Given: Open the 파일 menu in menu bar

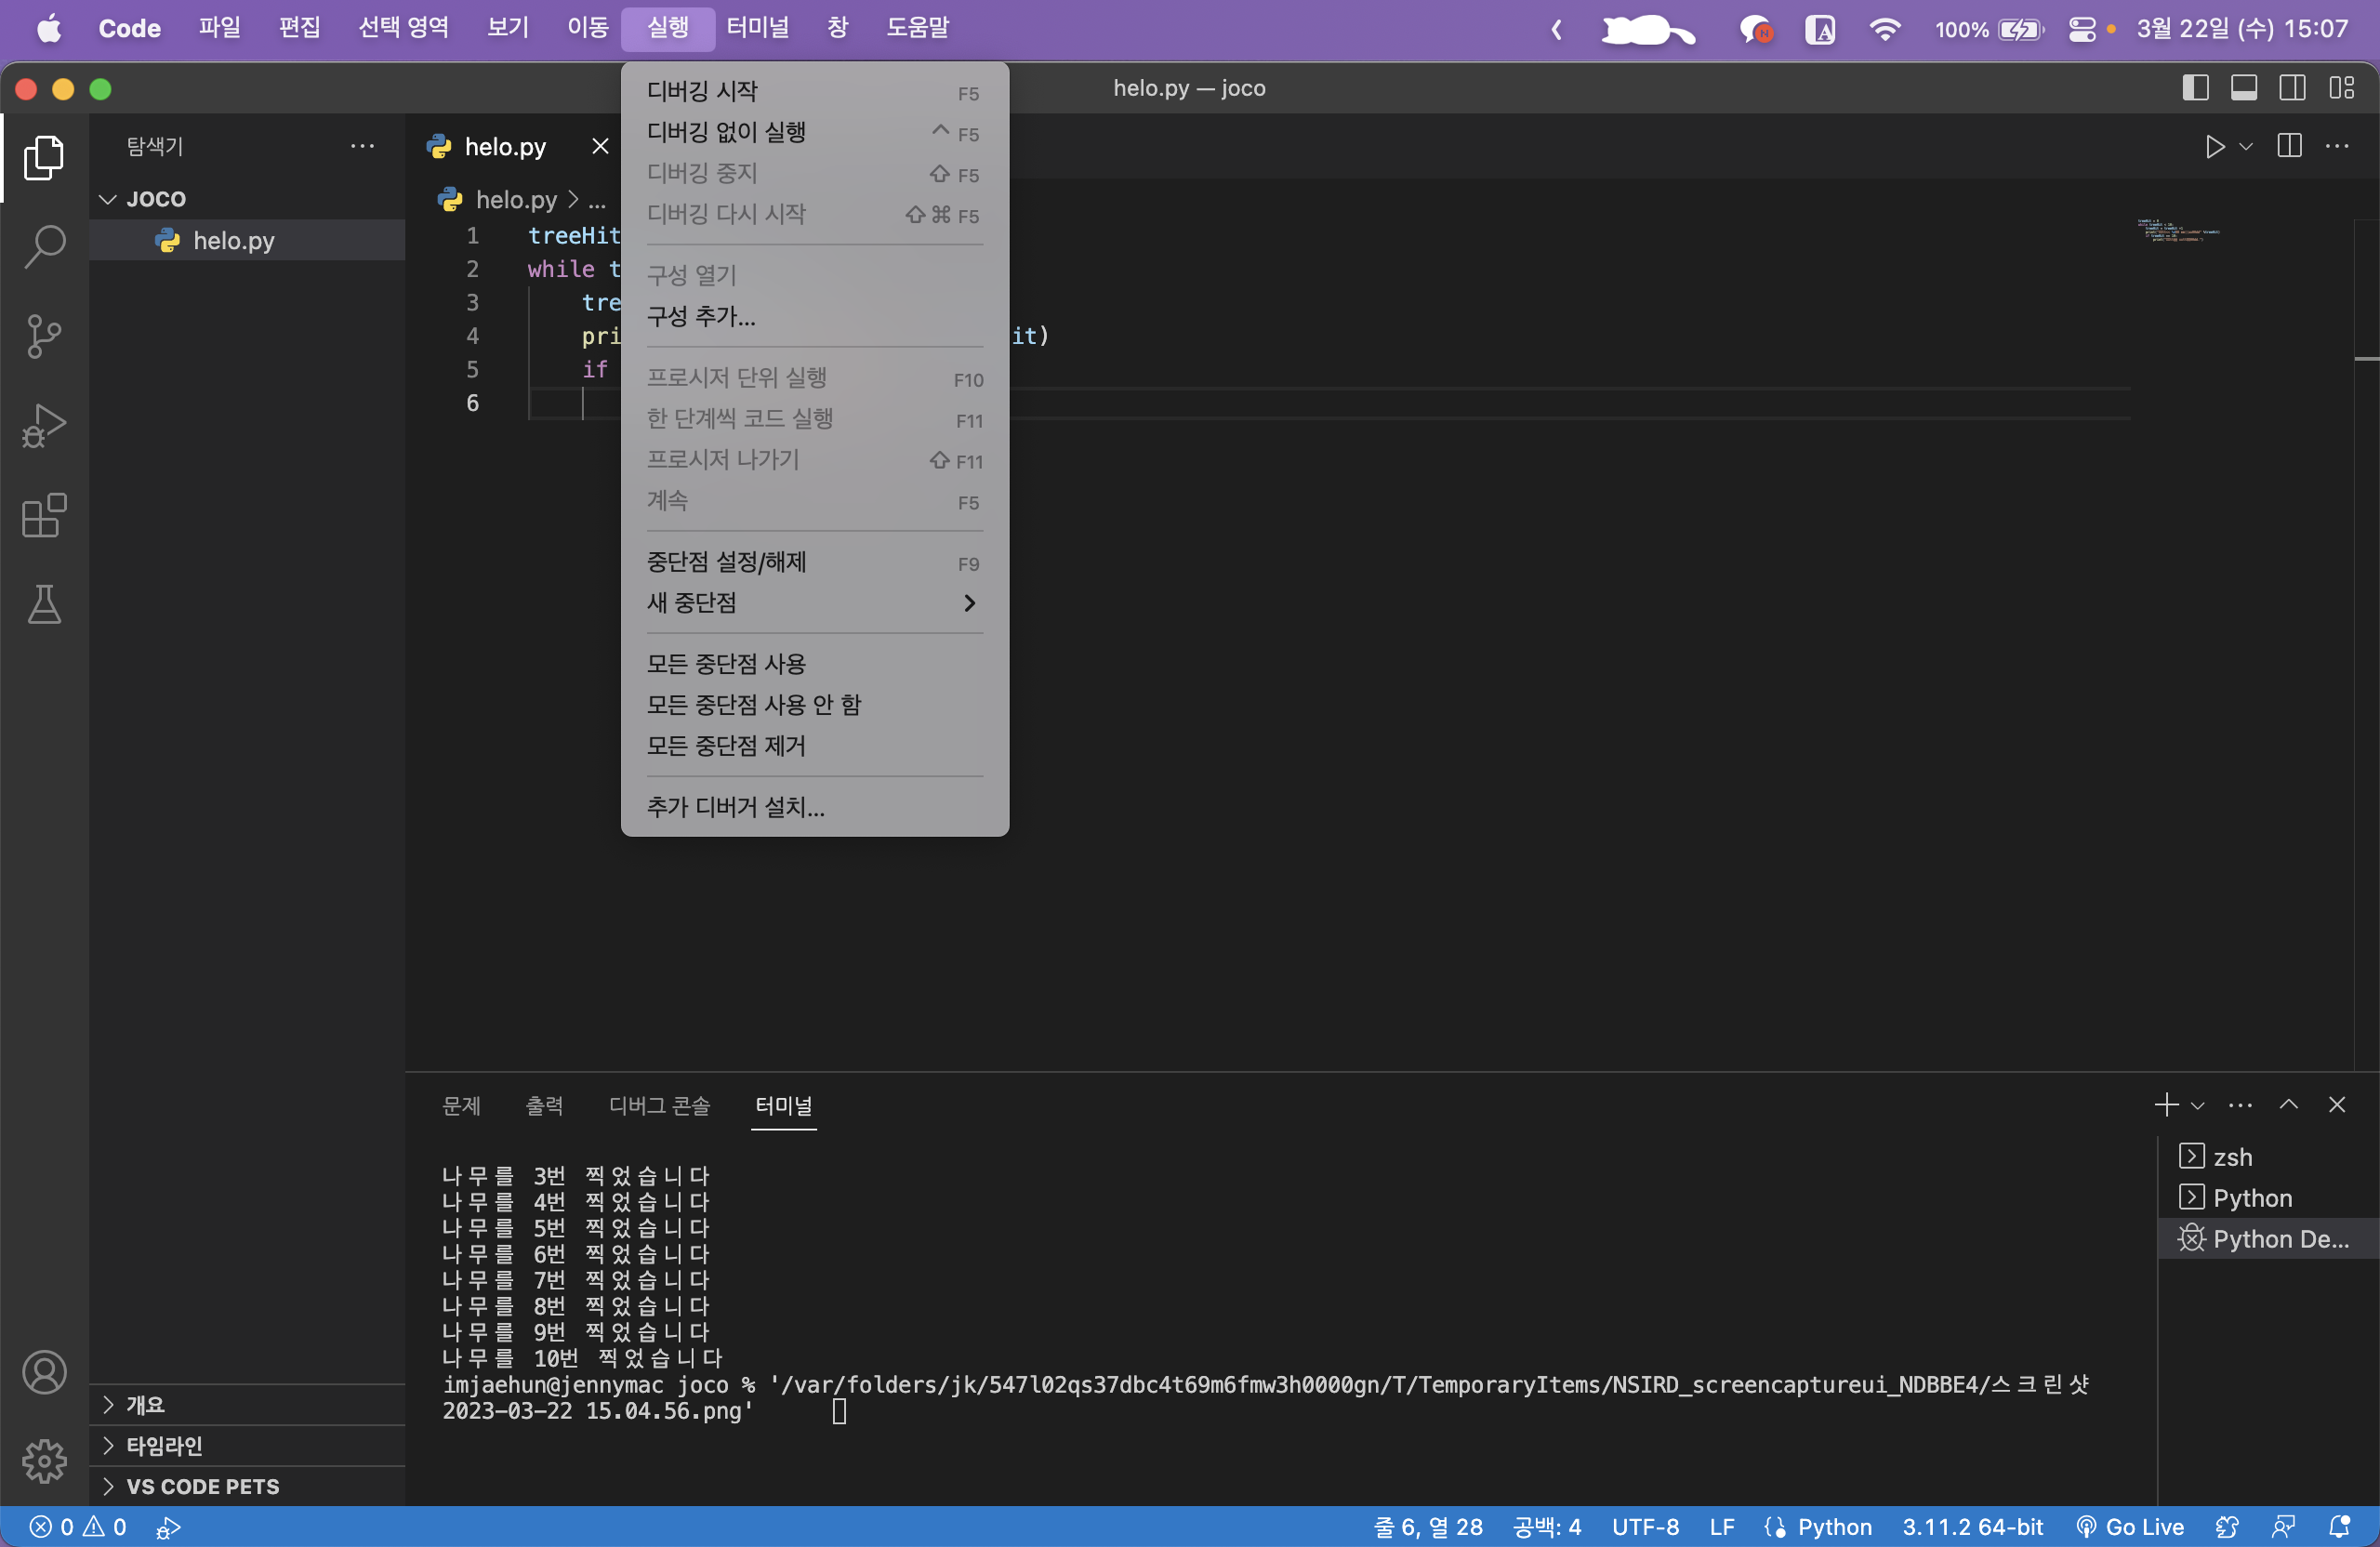Looking at the screenshot, I should coord(219,28).
